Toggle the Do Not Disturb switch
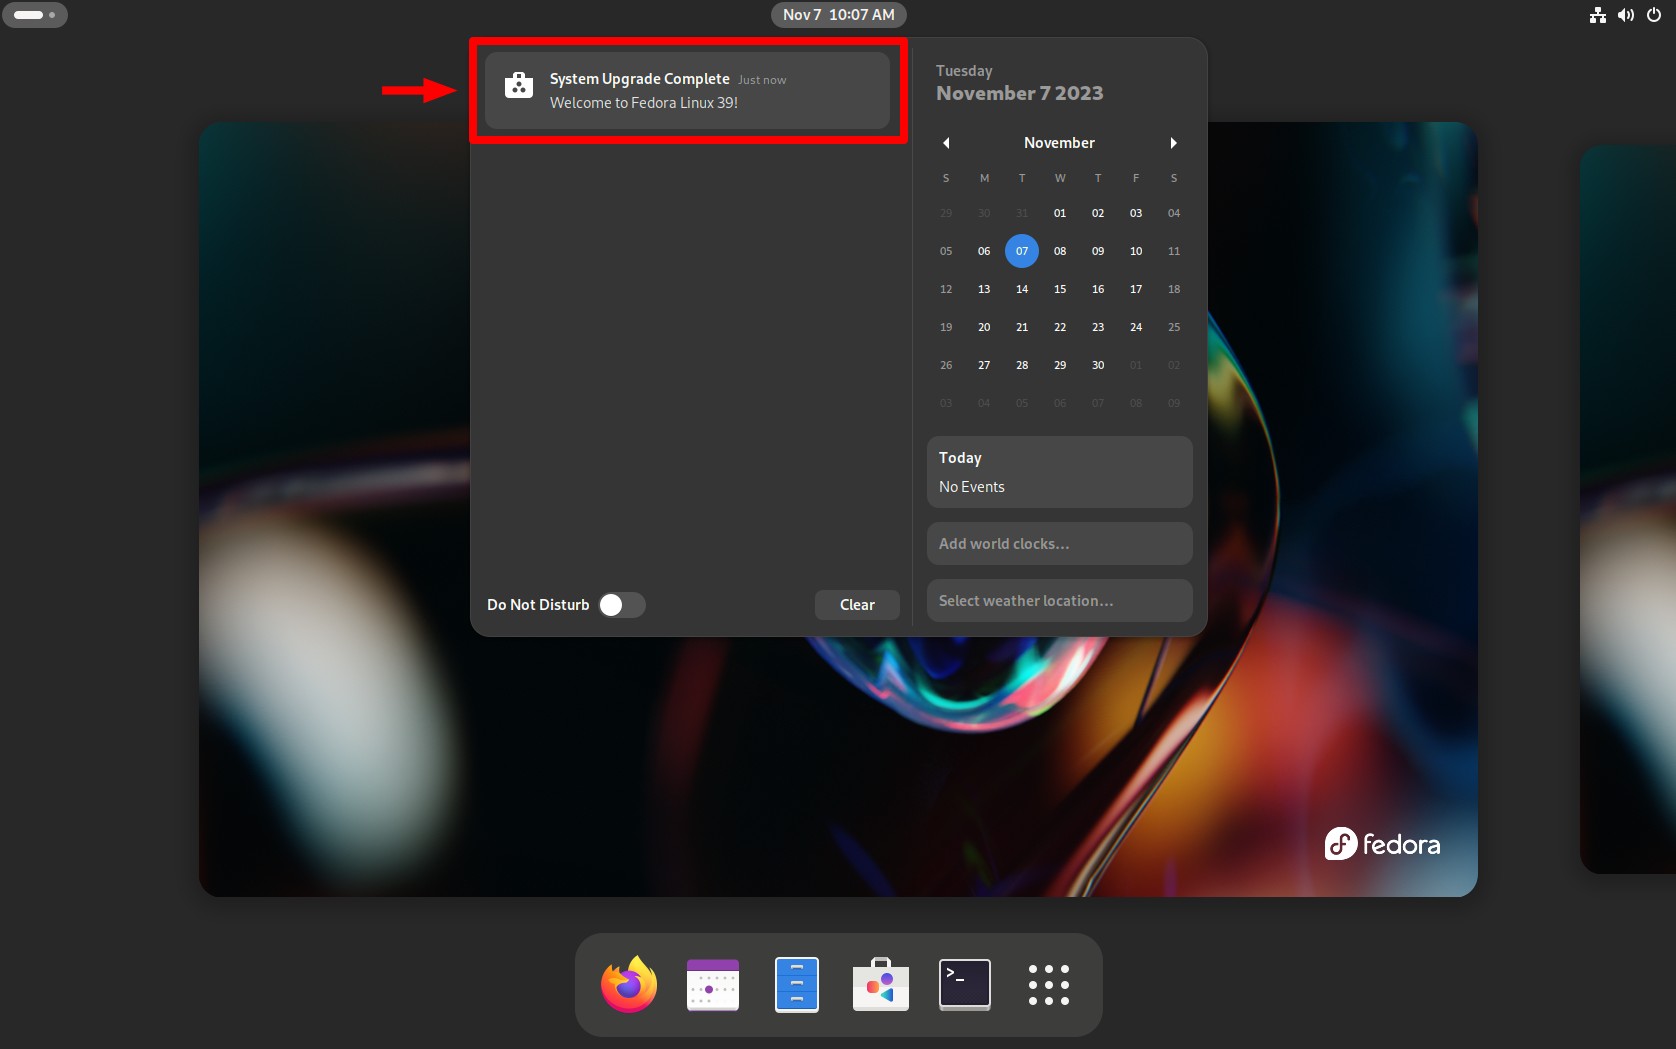The width and height of the screenshot is (1676, 1049). tap(622, 605)
